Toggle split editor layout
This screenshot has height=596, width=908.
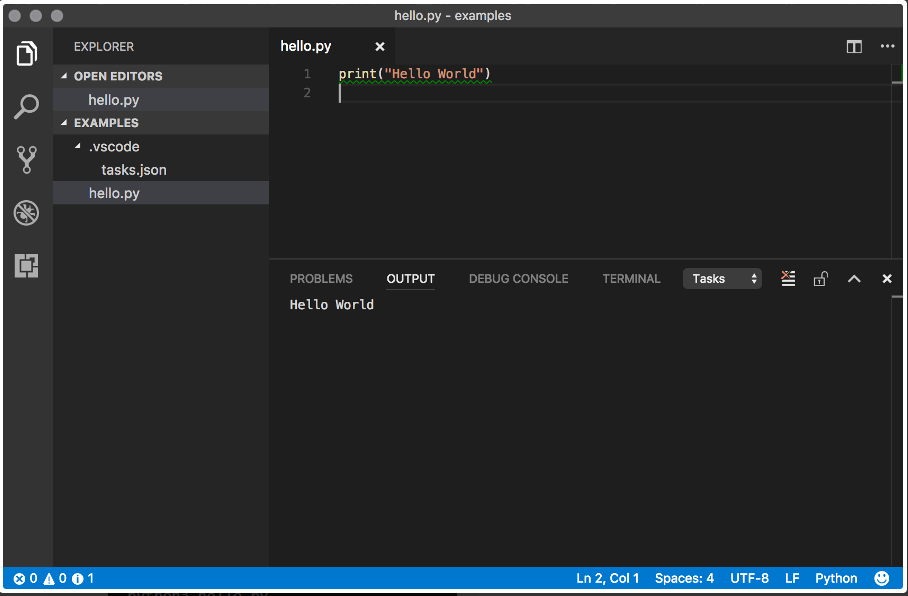853,46
